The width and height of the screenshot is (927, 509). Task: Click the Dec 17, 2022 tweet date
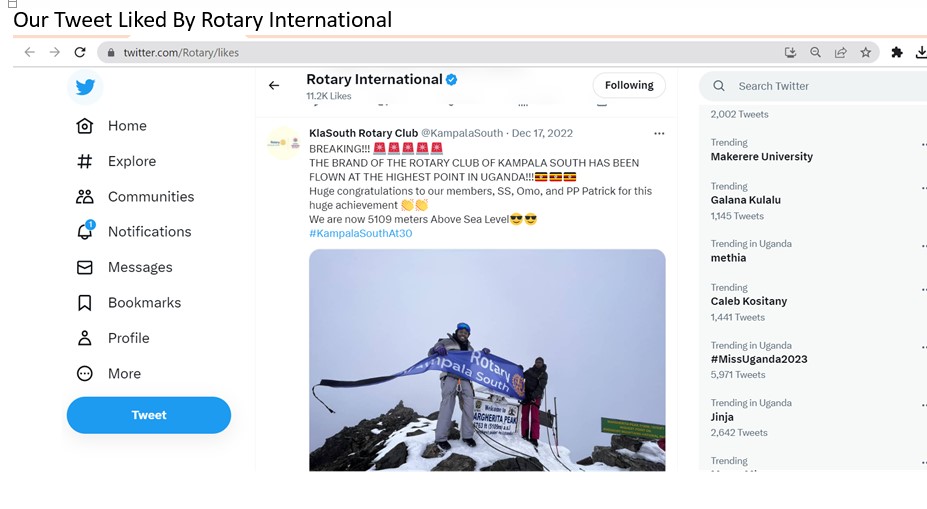coord(542,134)
